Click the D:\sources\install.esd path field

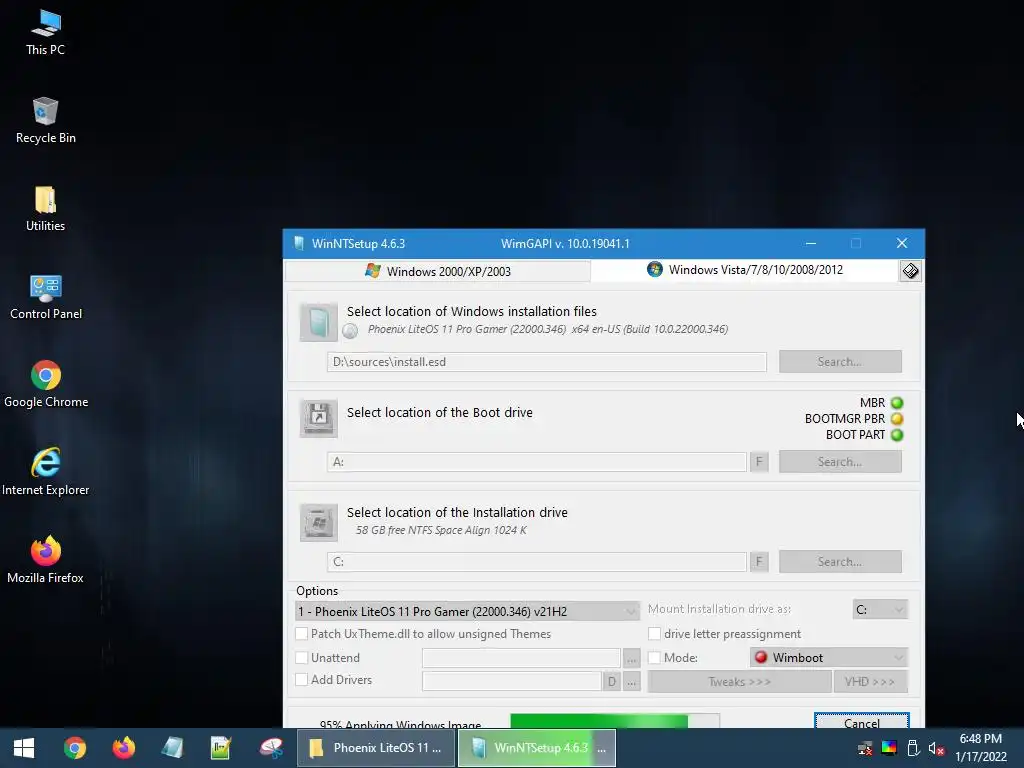pos(547,362)
